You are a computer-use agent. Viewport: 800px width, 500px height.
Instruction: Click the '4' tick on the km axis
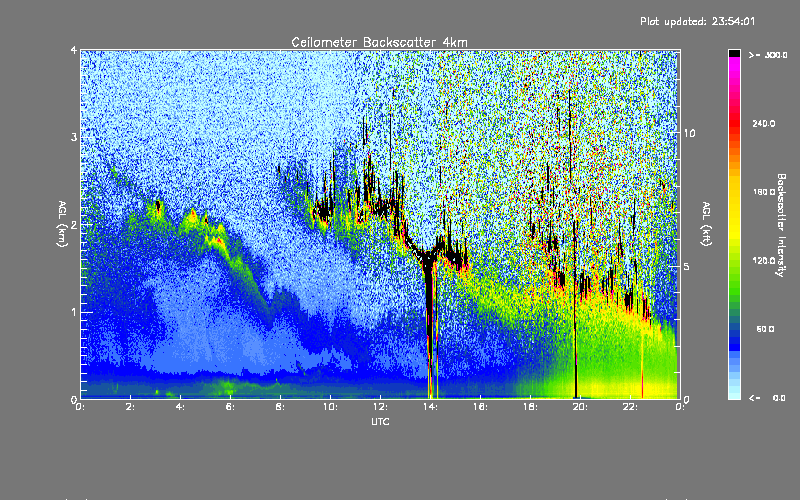(74, 50)
